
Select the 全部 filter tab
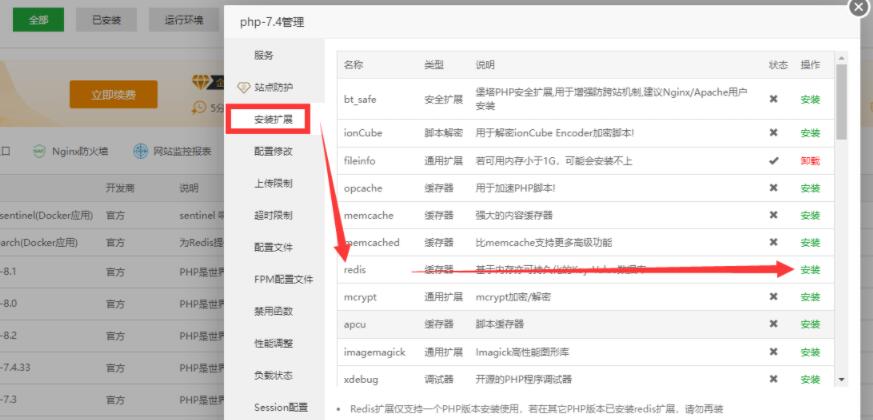point(38,20)
